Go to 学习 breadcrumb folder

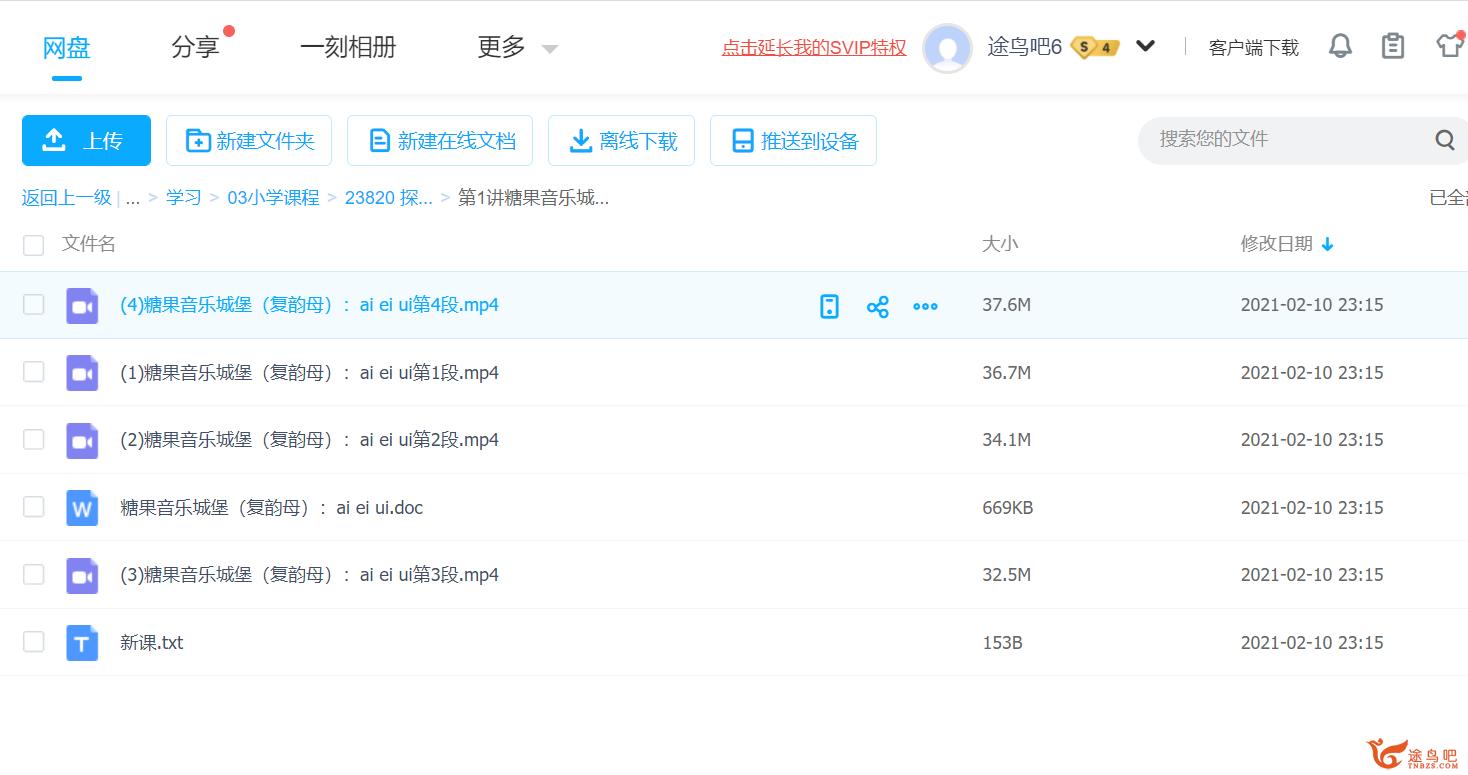pyautogui.click(x=184, y=198)
